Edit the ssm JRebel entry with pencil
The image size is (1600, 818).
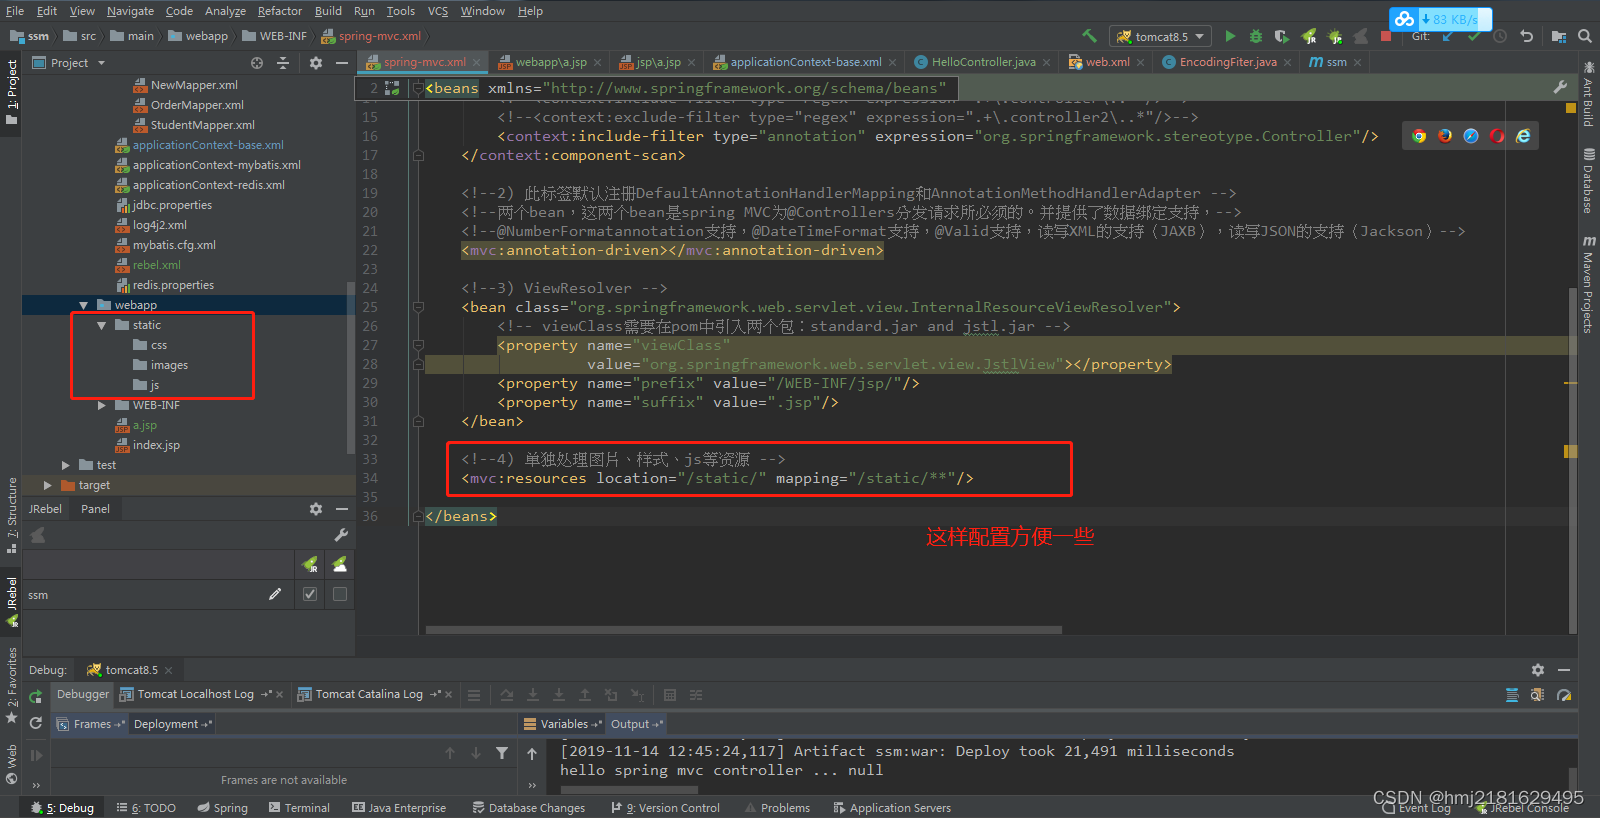pos(275,594)
